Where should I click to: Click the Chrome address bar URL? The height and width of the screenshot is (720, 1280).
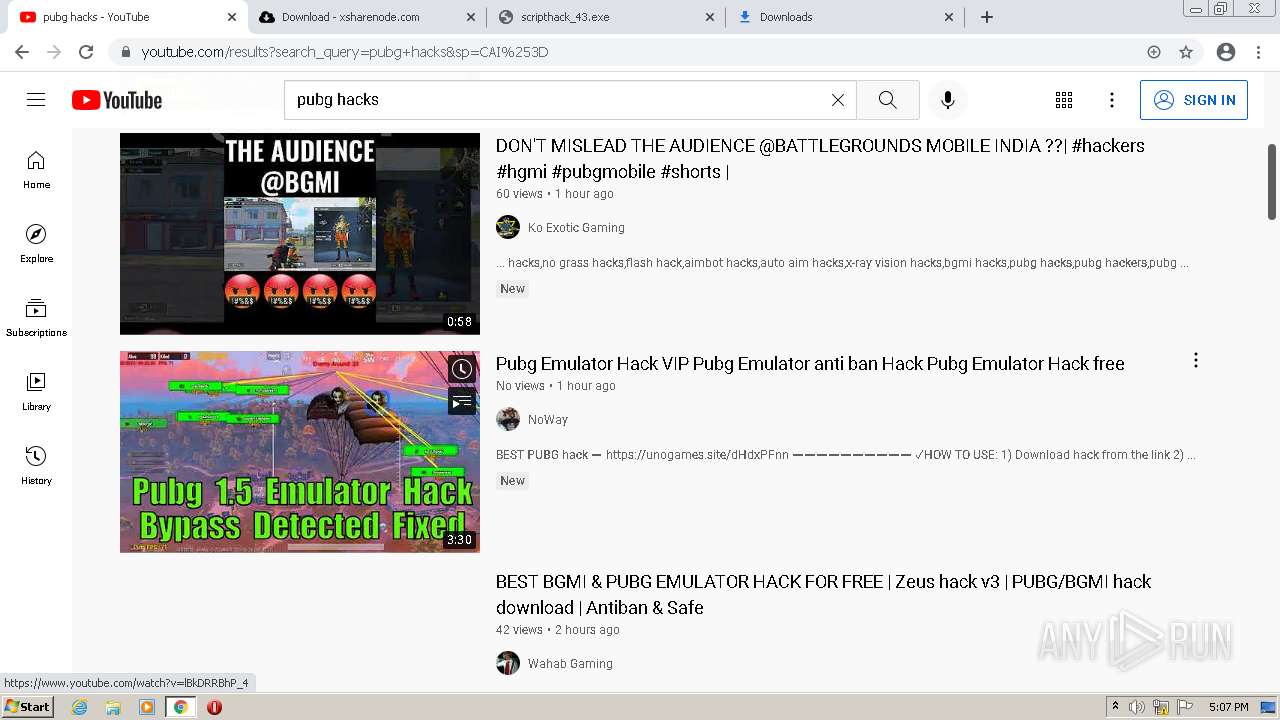[x=345, y=52]
